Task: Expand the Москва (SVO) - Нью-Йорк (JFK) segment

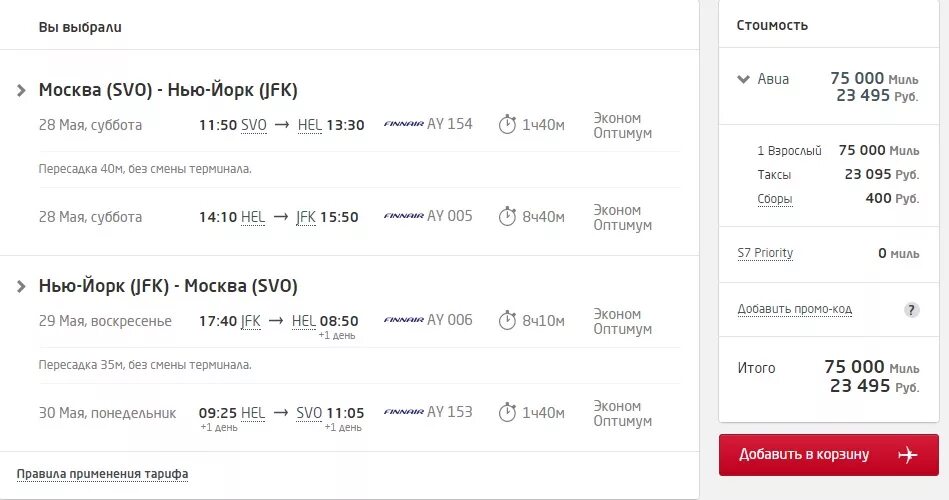Action: pos(22,90)
